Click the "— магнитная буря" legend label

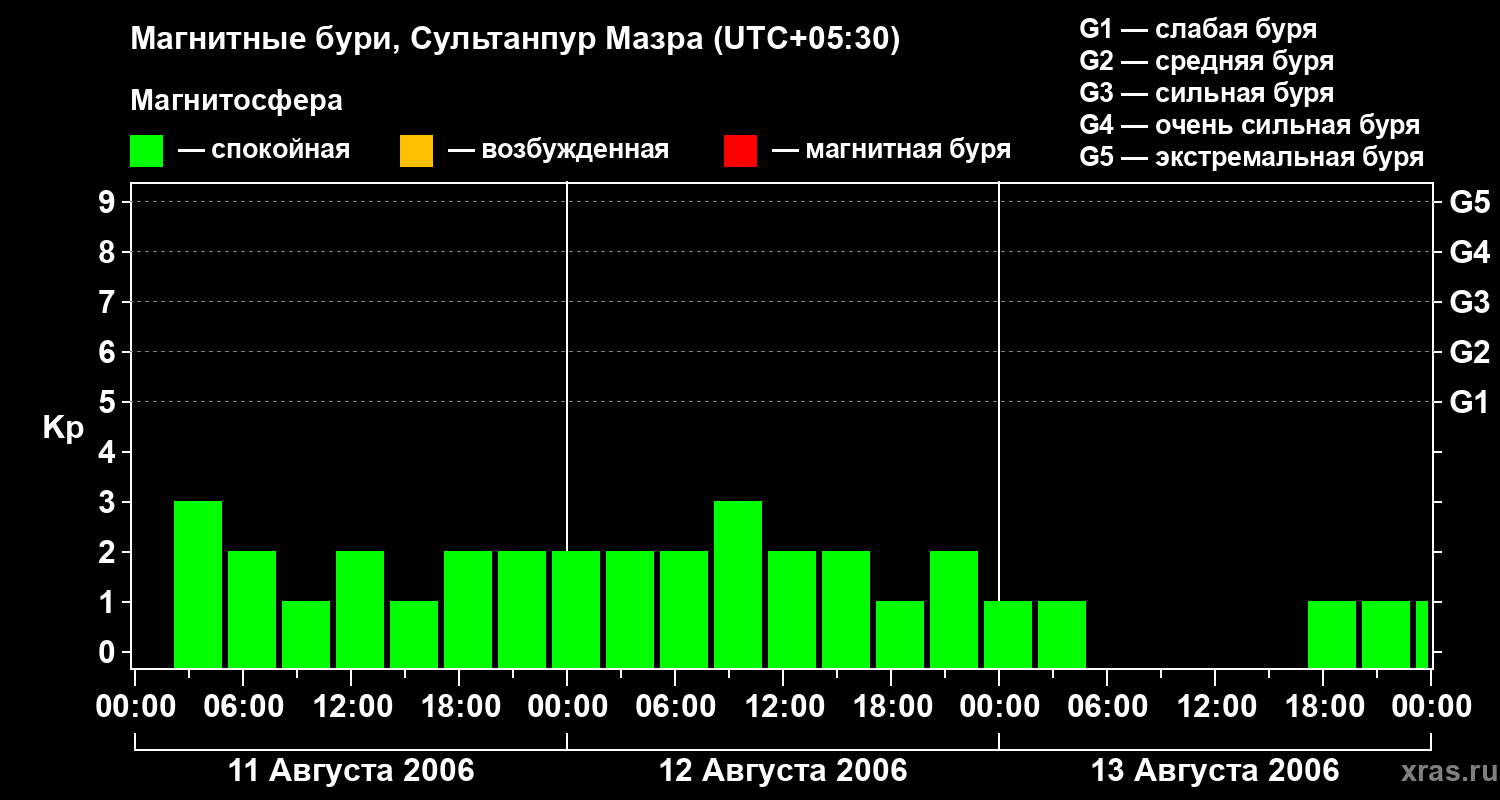892,151
